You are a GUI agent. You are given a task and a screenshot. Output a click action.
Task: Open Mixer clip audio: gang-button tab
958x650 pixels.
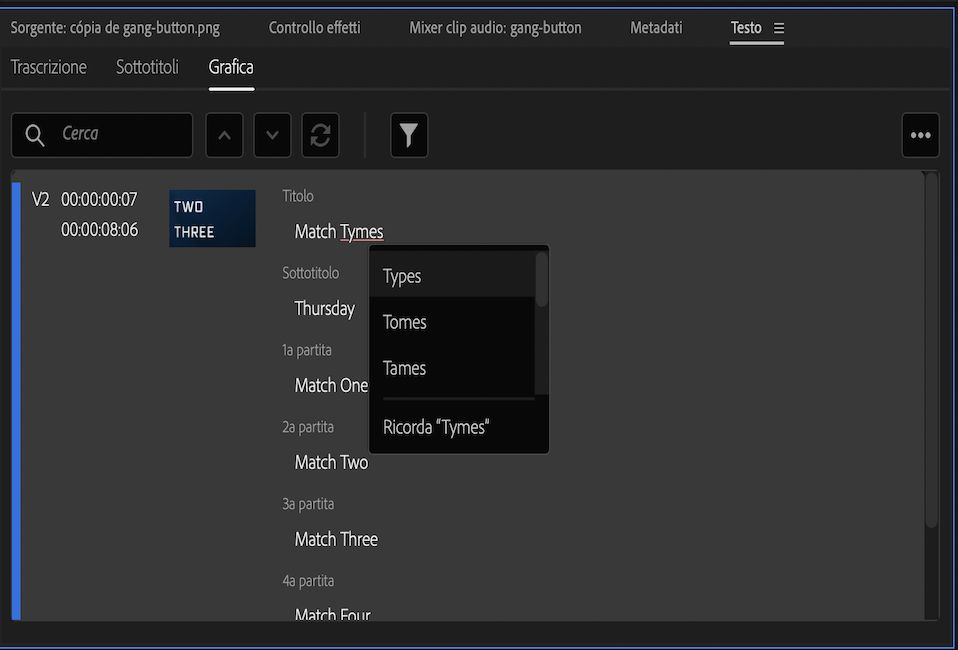coord(495,28)
